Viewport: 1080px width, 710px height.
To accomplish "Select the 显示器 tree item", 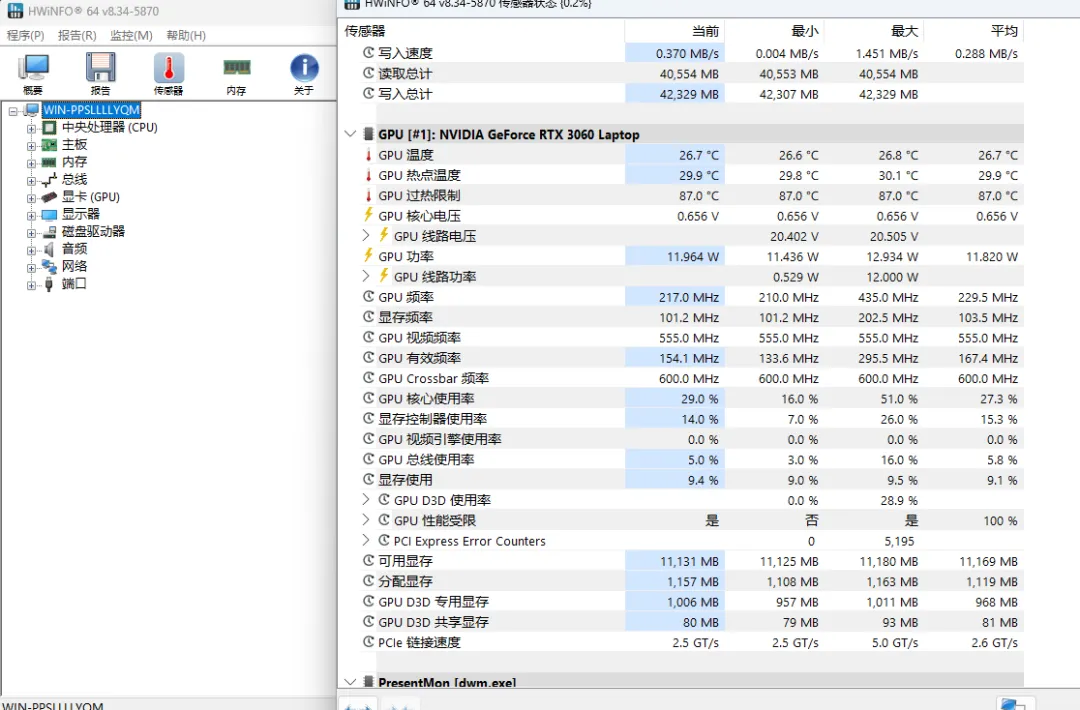I will pos(81,214).
